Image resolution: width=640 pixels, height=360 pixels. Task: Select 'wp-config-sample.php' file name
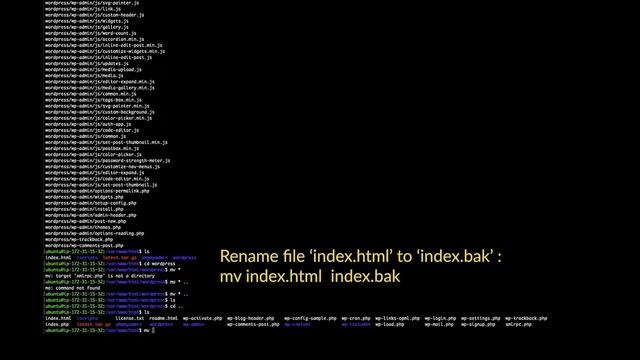(310, 318)
